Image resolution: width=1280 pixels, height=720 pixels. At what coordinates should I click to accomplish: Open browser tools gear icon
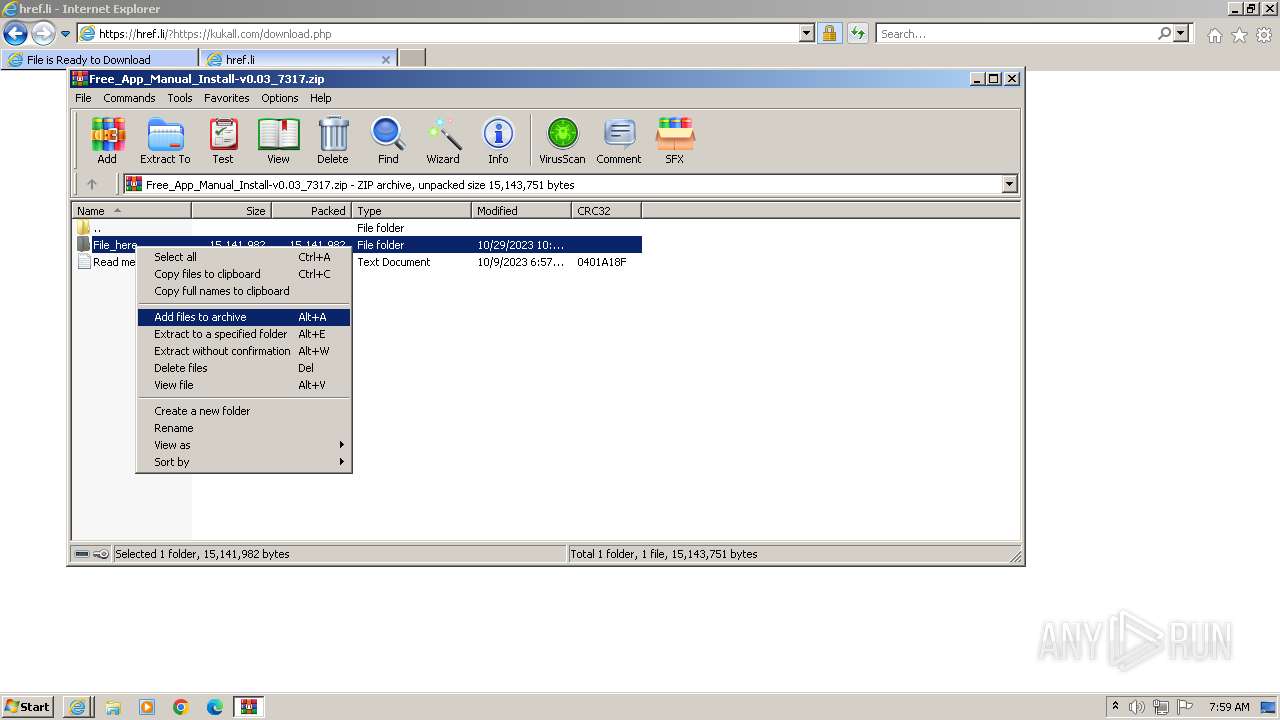pyautogui.click(x=1264, y=35)
